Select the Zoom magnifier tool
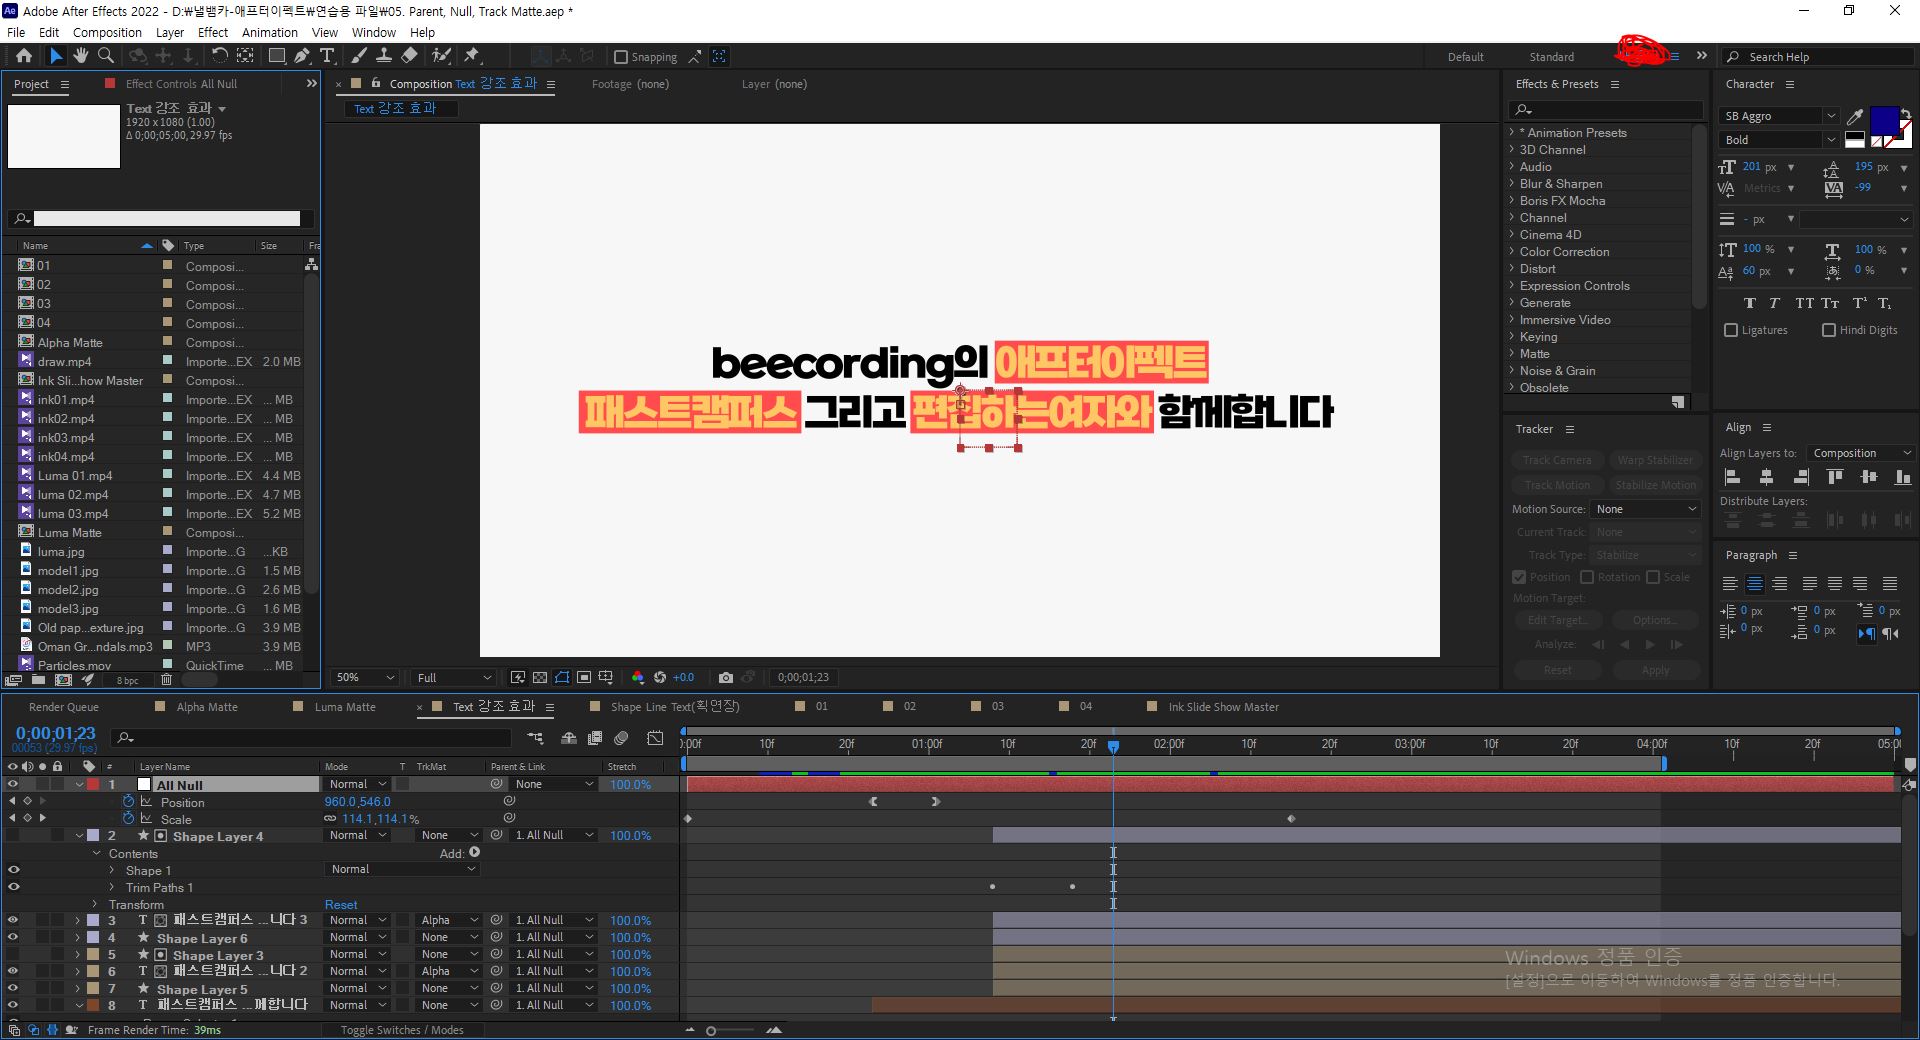This screenshot has height=1040, width=1920. (105, 56)
